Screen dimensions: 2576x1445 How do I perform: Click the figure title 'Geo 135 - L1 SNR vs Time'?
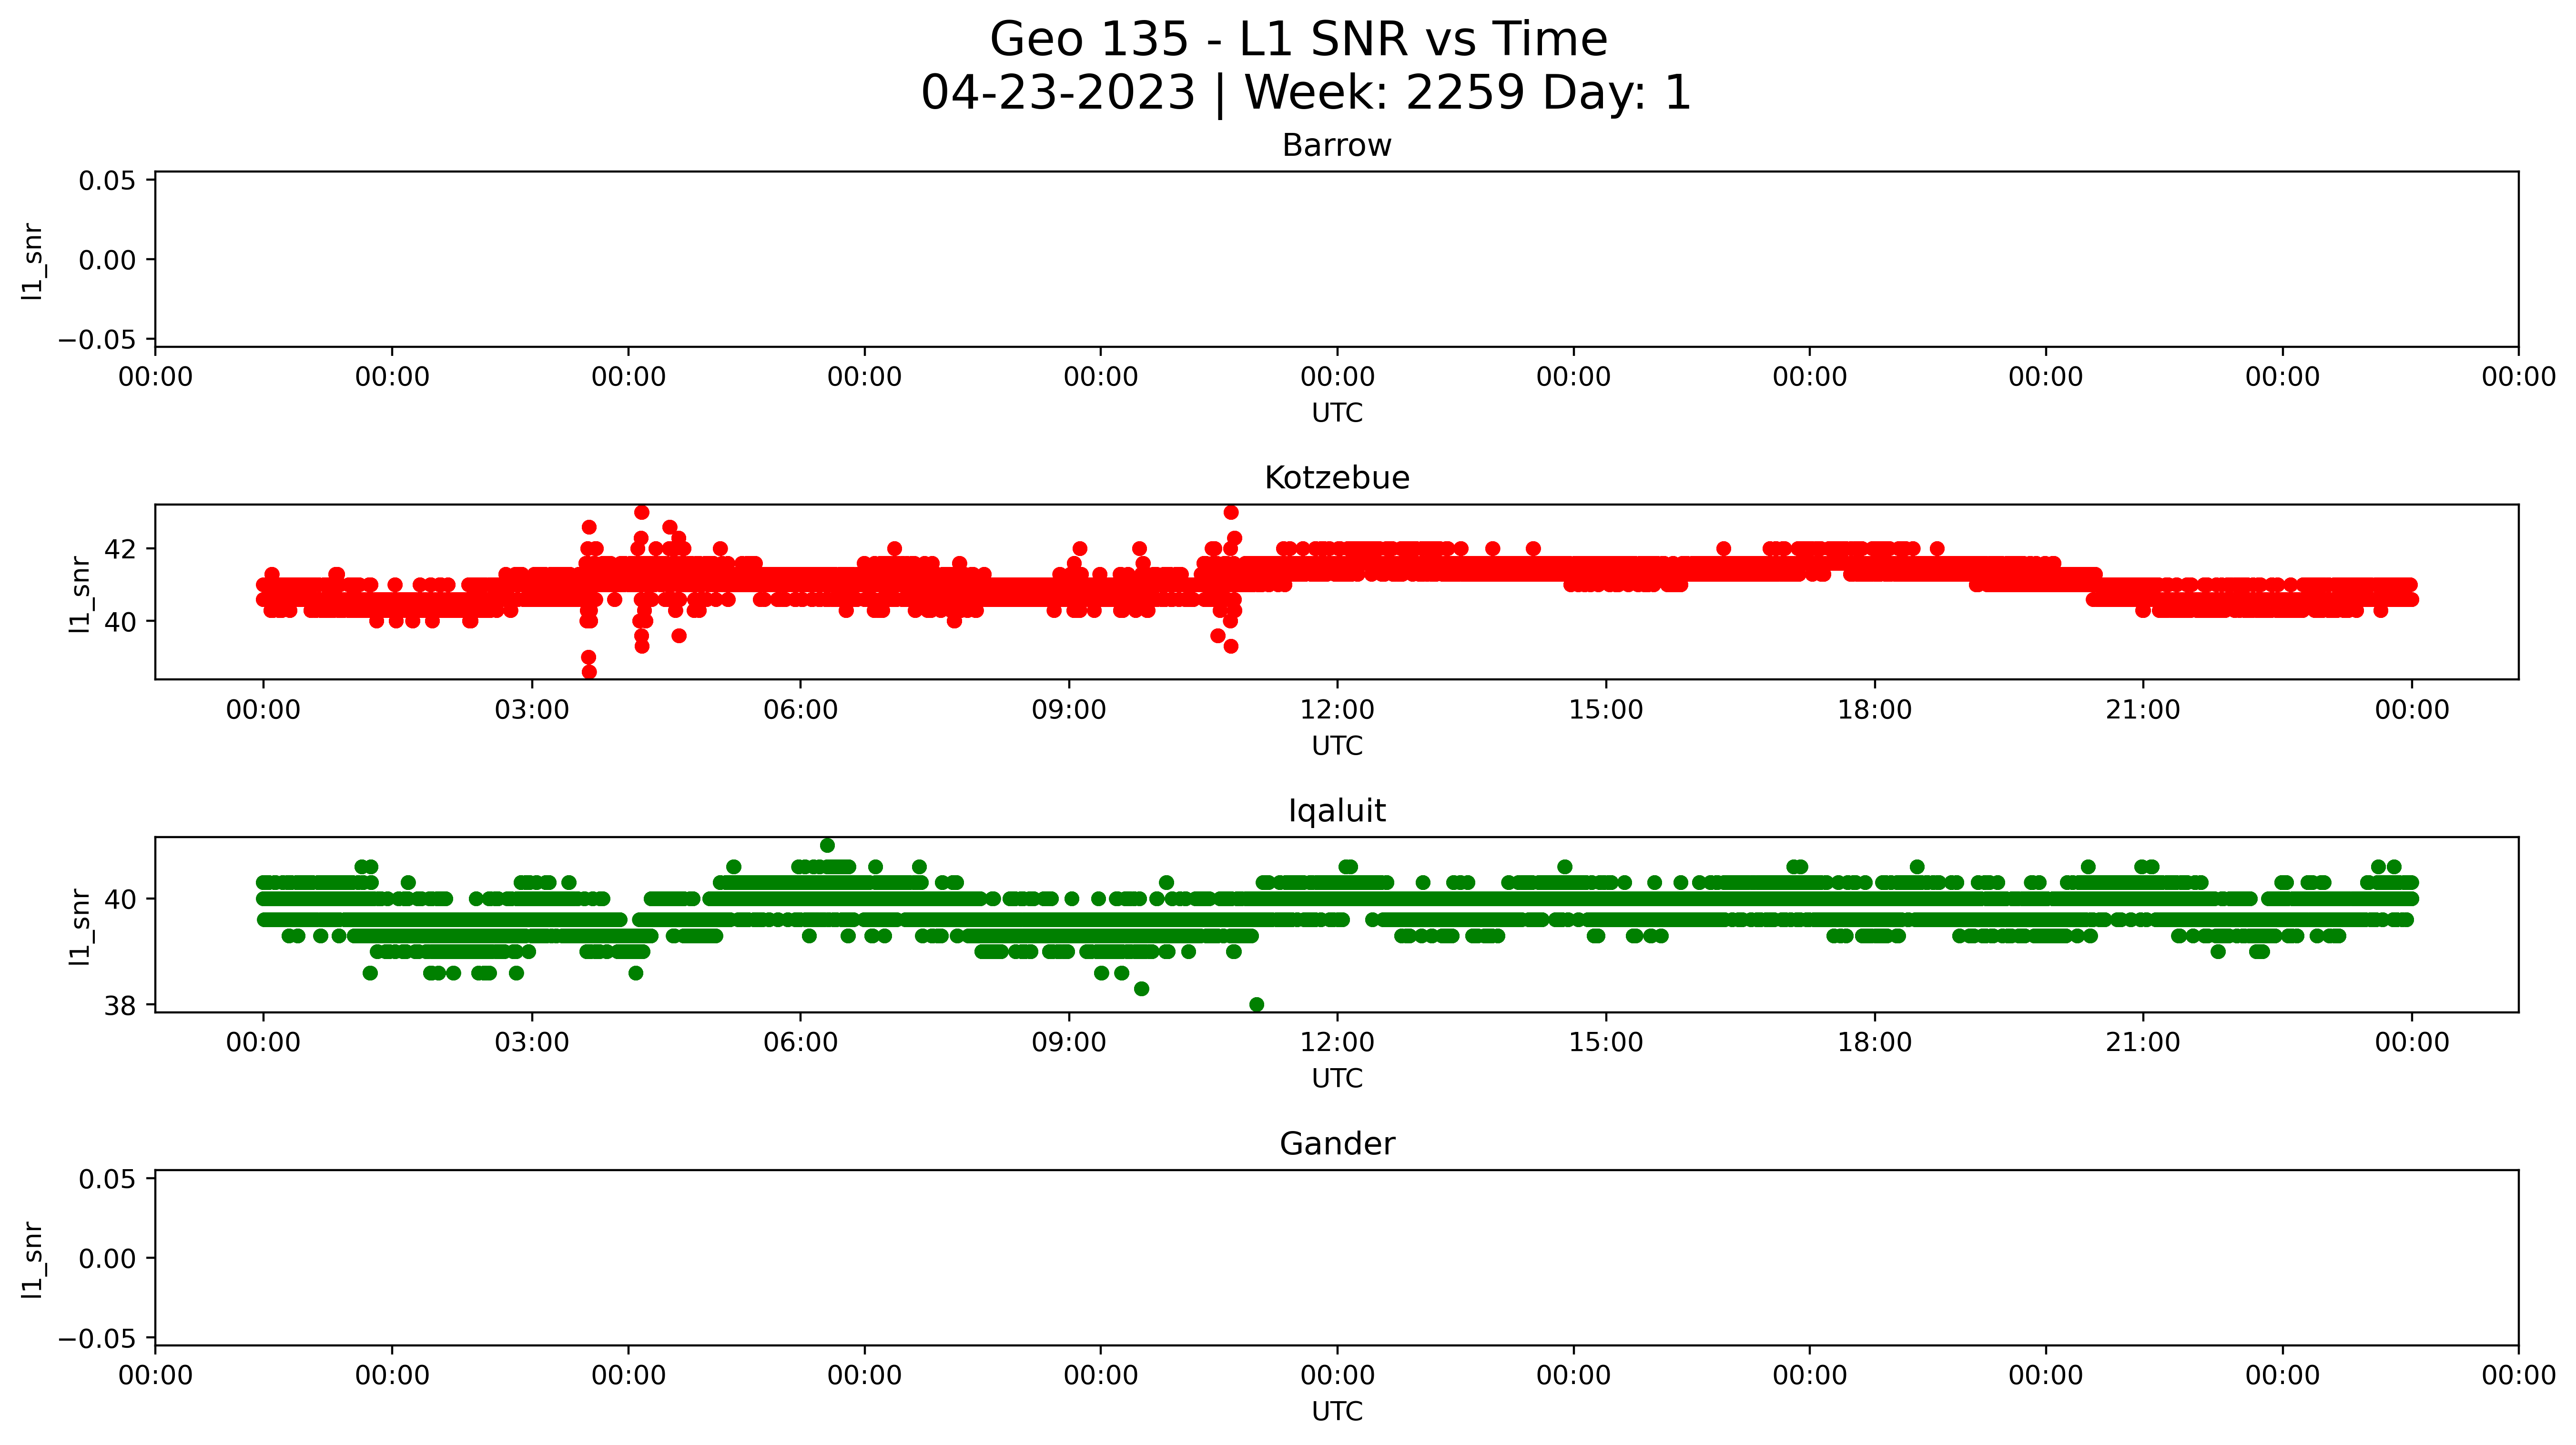point(1298,40)
